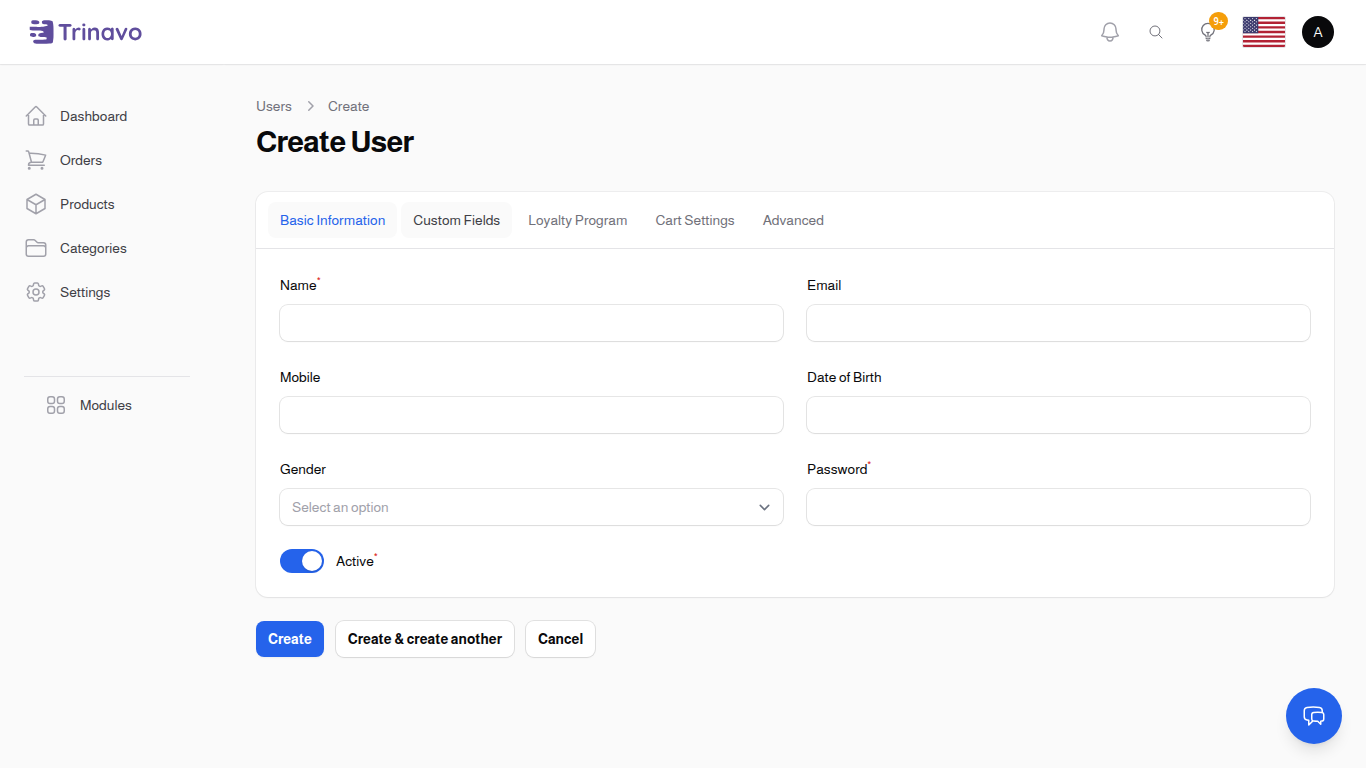The image size is (1366, 768).
Task: Focus the Name input field
Action: tap(531, 323)
